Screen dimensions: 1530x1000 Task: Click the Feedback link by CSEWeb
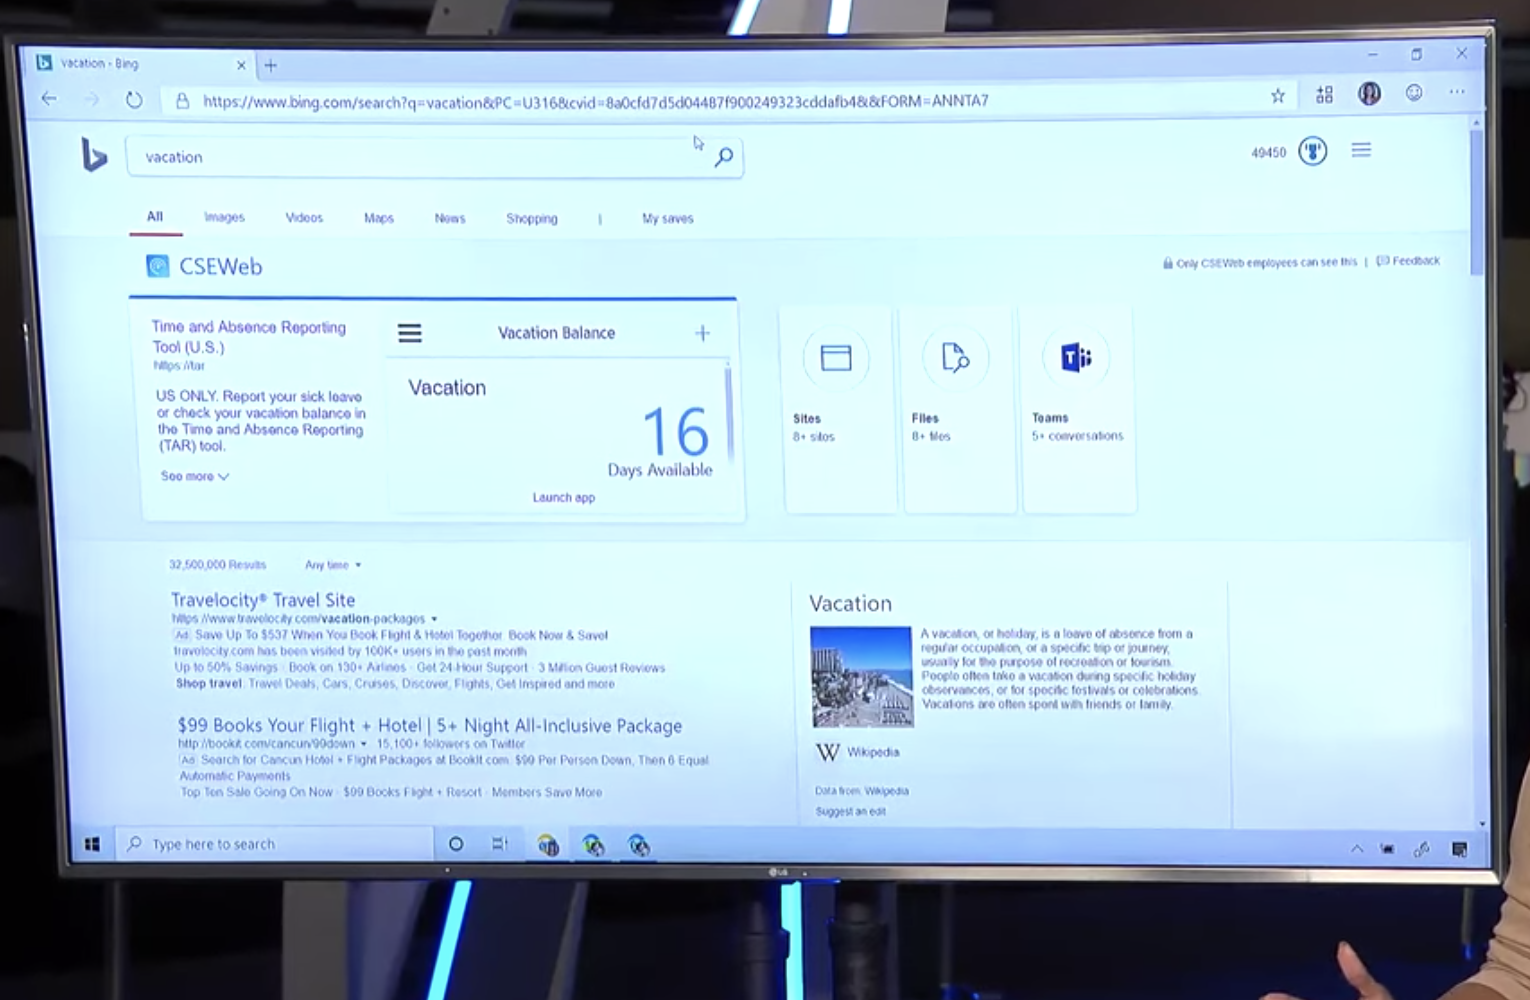[1409, 261]
